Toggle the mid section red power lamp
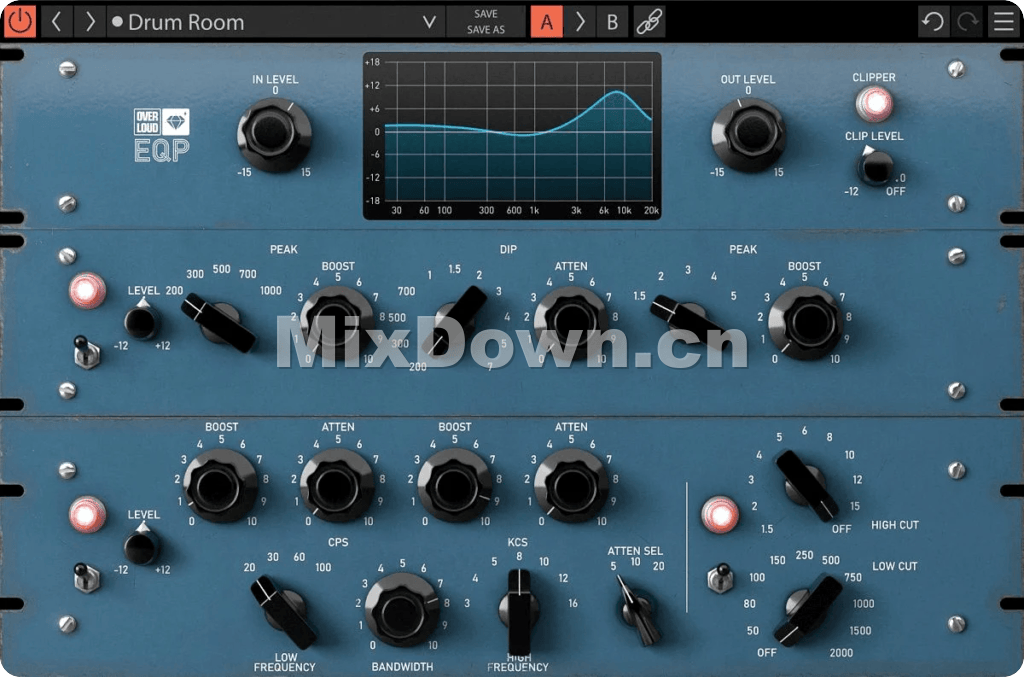1024x677 pixels. [88, 291]
